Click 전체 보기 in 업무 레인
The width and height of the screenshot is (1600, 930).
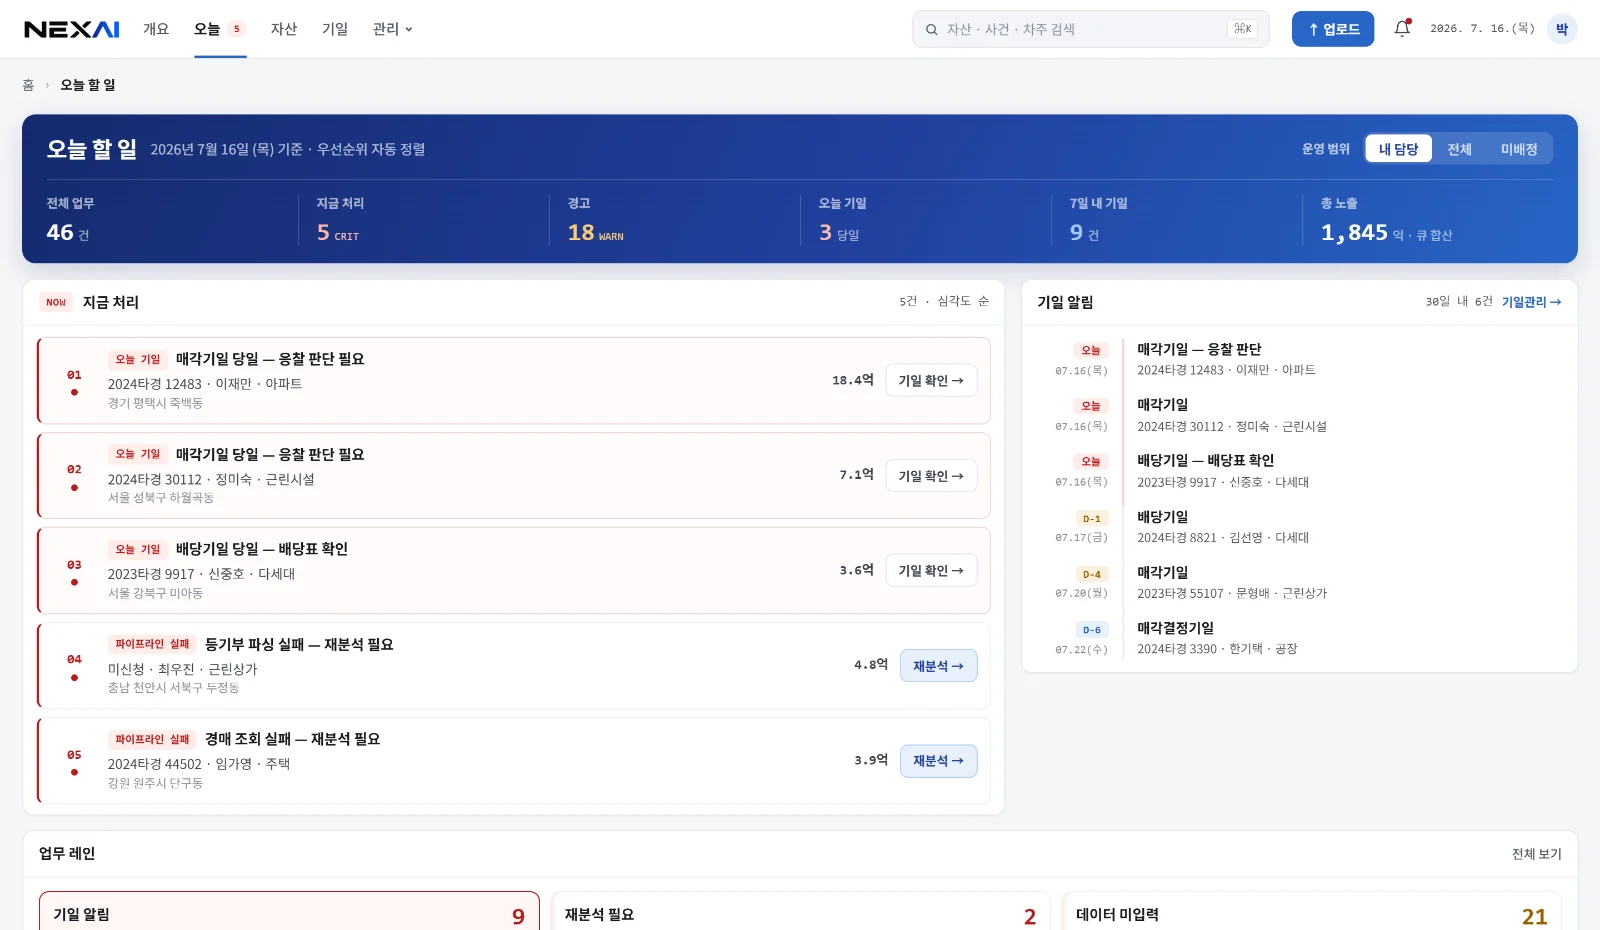(x=1536, y=854)
